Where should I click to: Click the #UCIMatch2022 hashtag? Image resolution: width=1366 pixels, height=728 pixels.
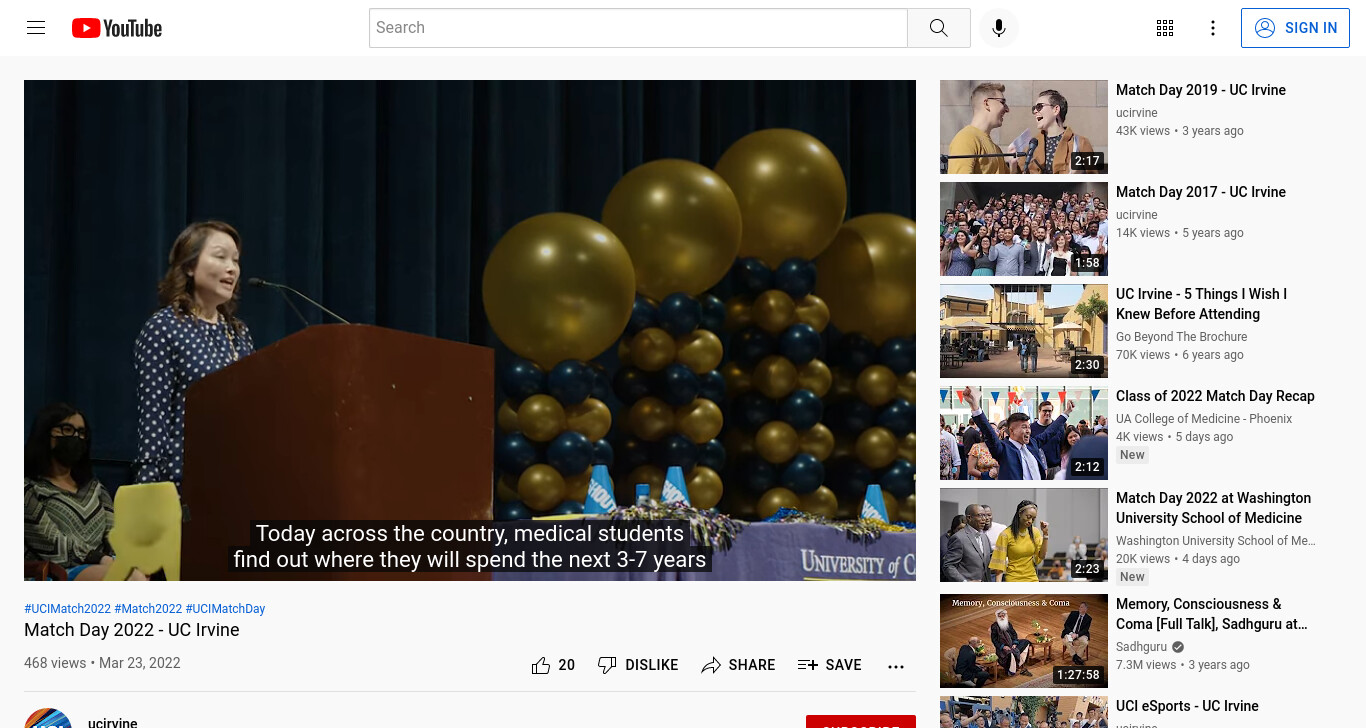68,609
